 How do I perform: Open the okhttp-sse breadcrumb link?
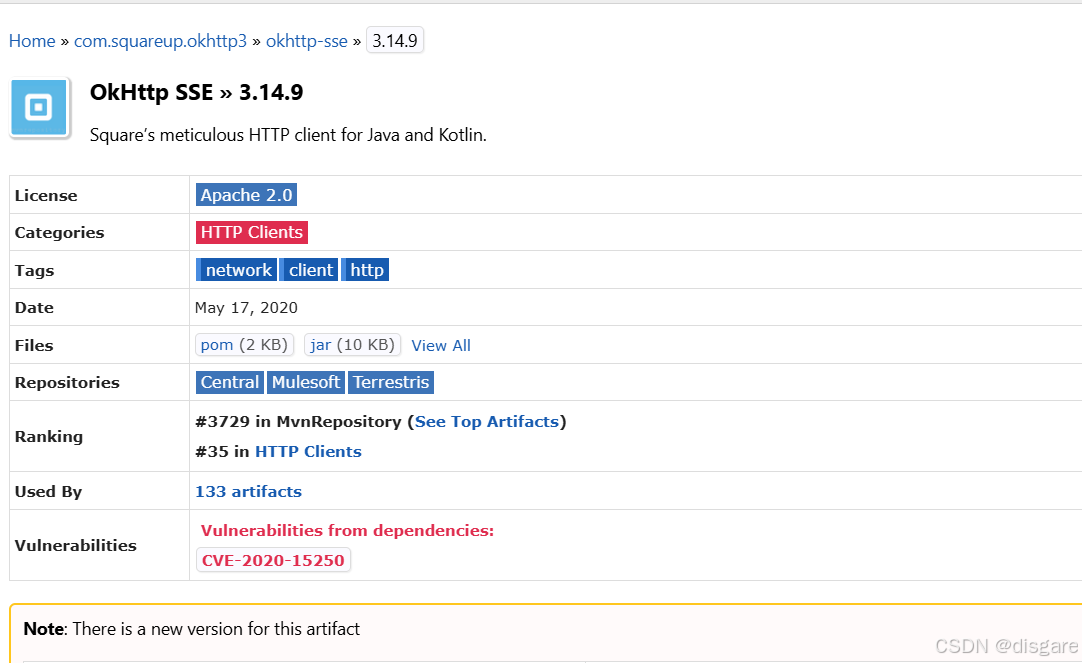point(307,41)
